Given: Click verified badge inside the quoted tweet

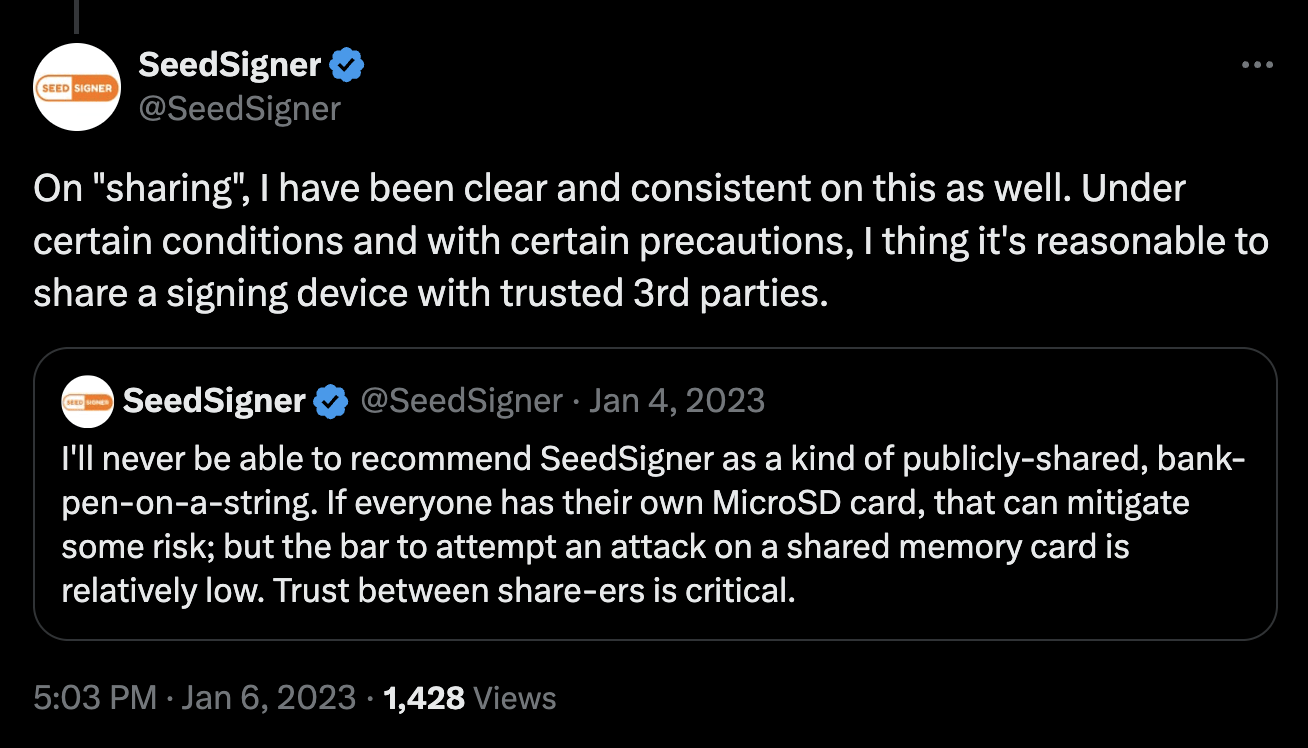Looking at the screenshot, I should point(330,401).
